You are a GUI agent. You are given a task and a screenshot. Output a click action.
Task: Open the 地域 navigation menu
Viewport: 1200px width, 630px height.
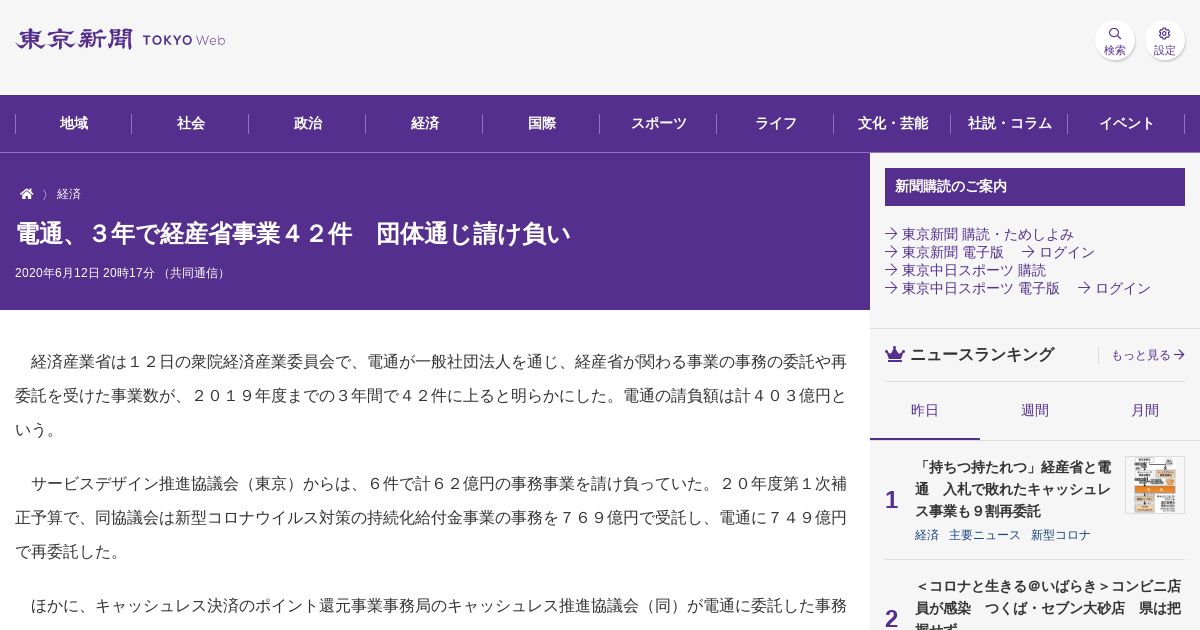[74, 124]
